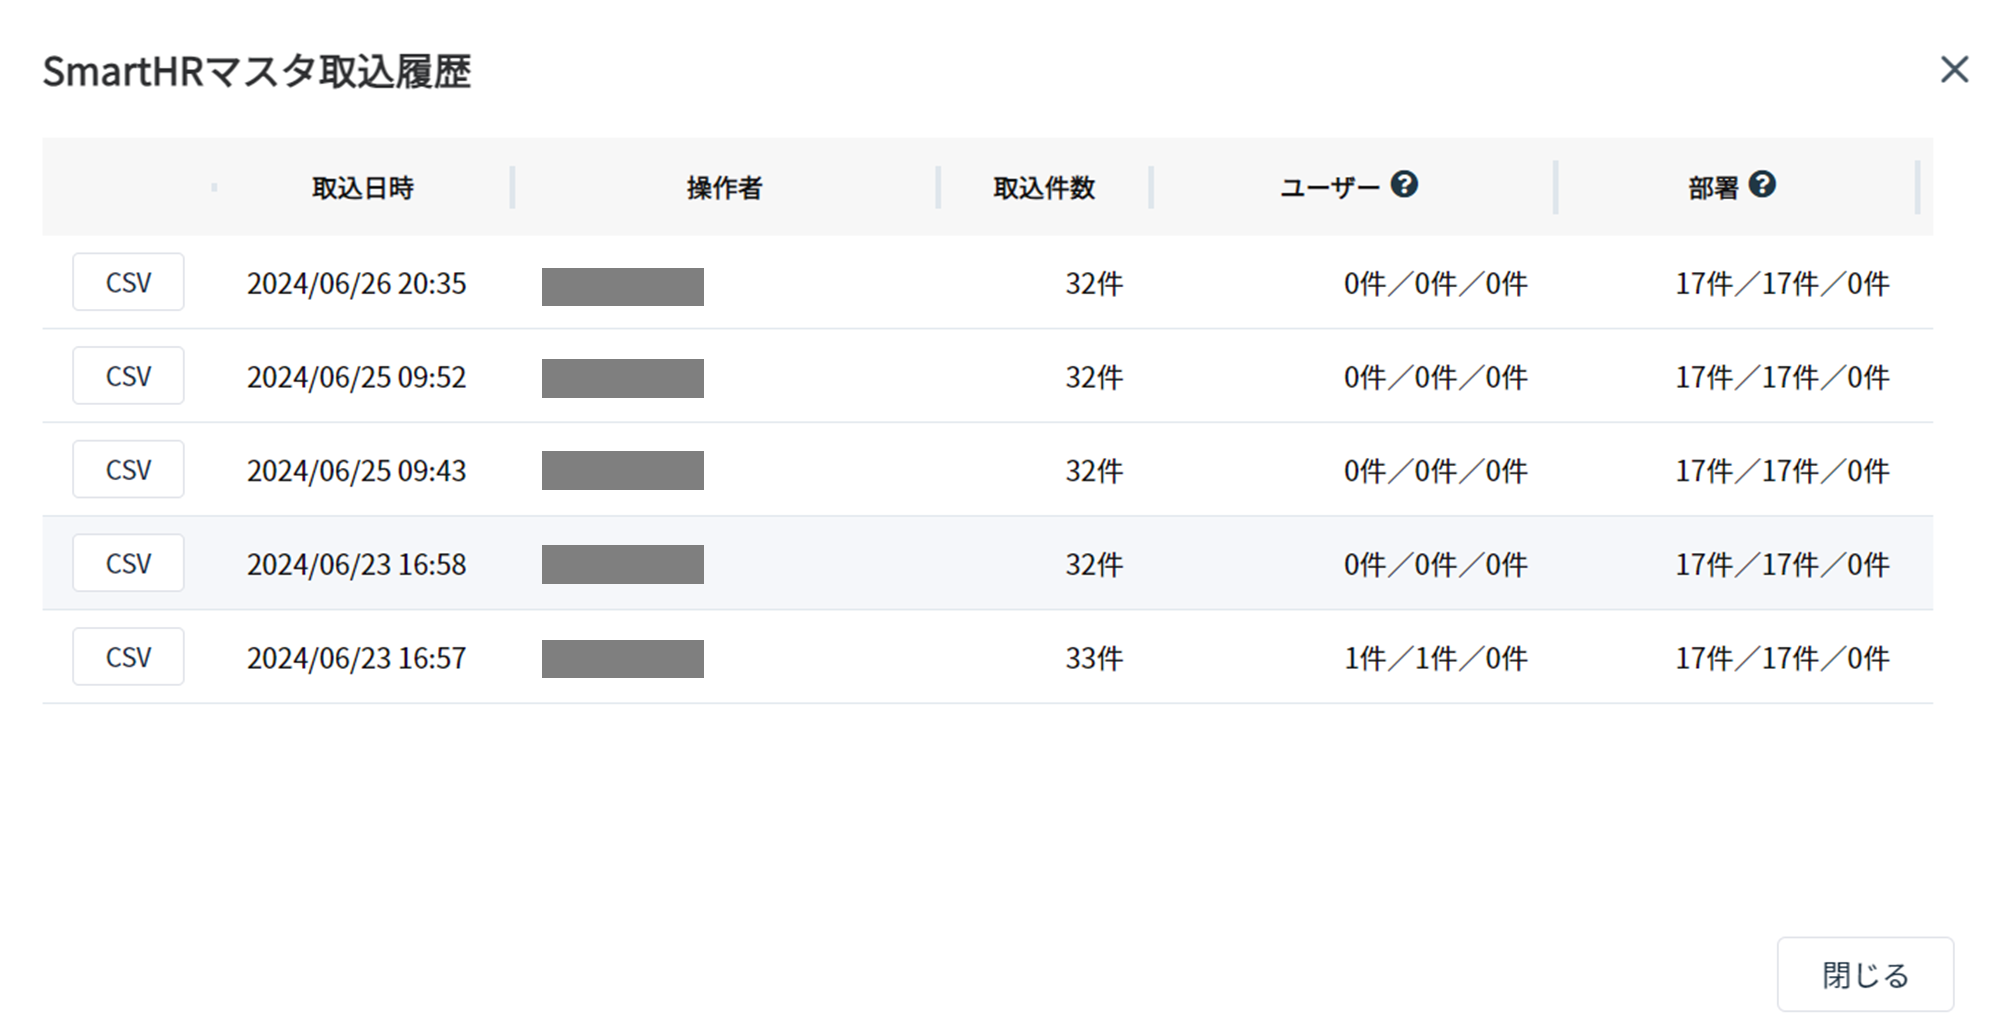The width and height of the screenshot is (2000, 1029).
Task: Click the 操作者 column header
Action: pos(725,188)
